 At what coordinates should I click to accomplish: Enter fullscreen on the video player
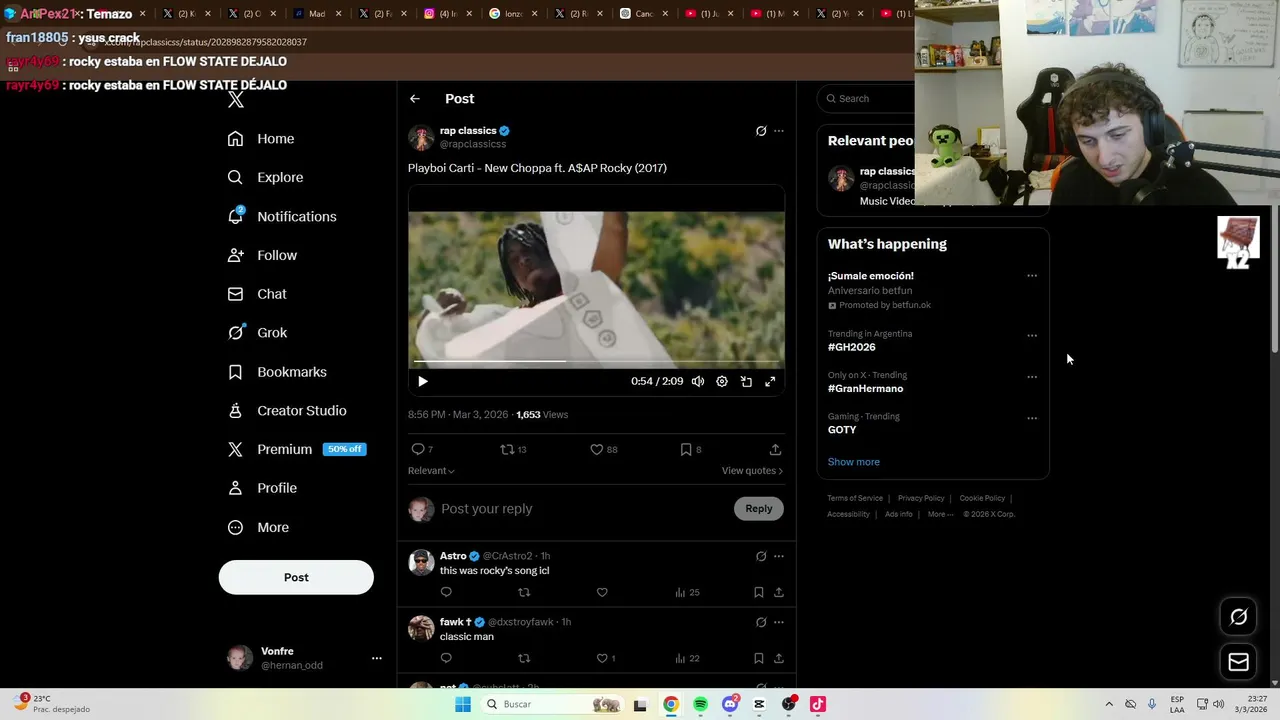(x=770, y=381)
